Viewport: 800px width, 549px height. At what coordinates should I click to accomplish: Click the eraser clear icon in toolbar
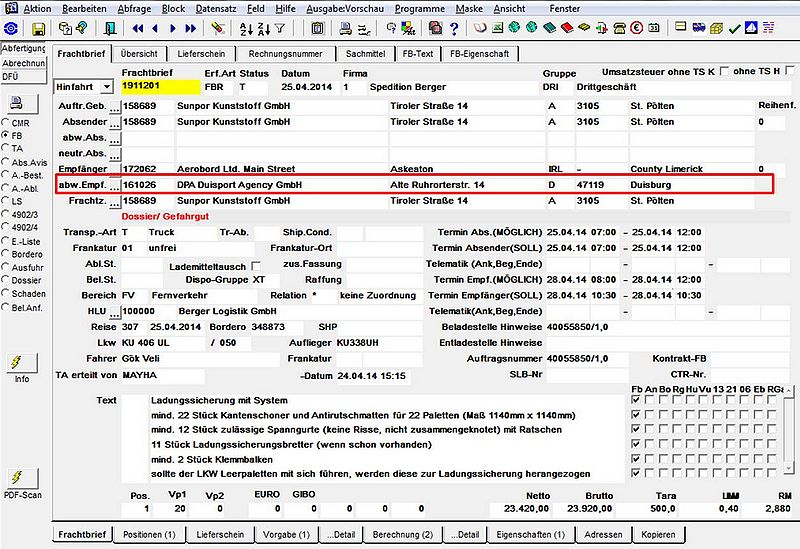[218, 28]
